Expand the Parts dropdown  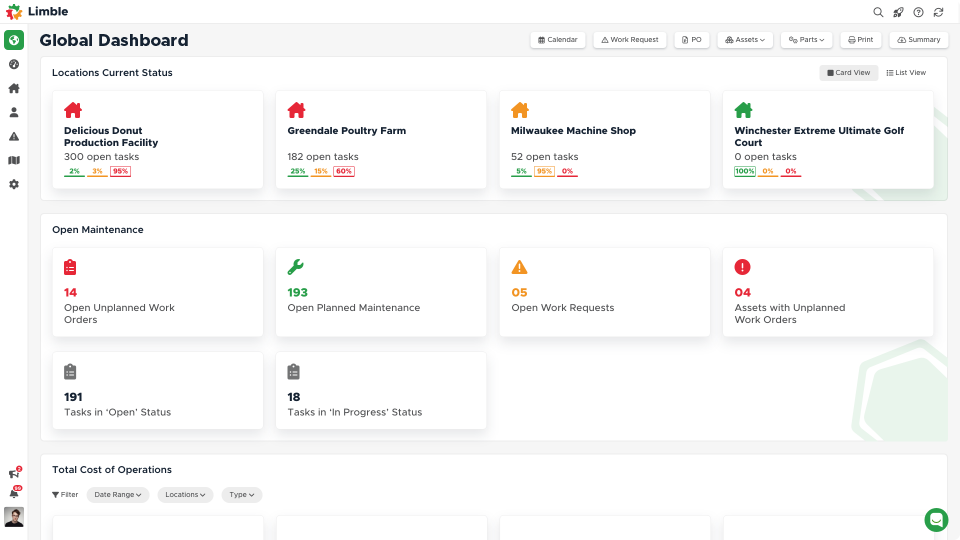[808, 40]
